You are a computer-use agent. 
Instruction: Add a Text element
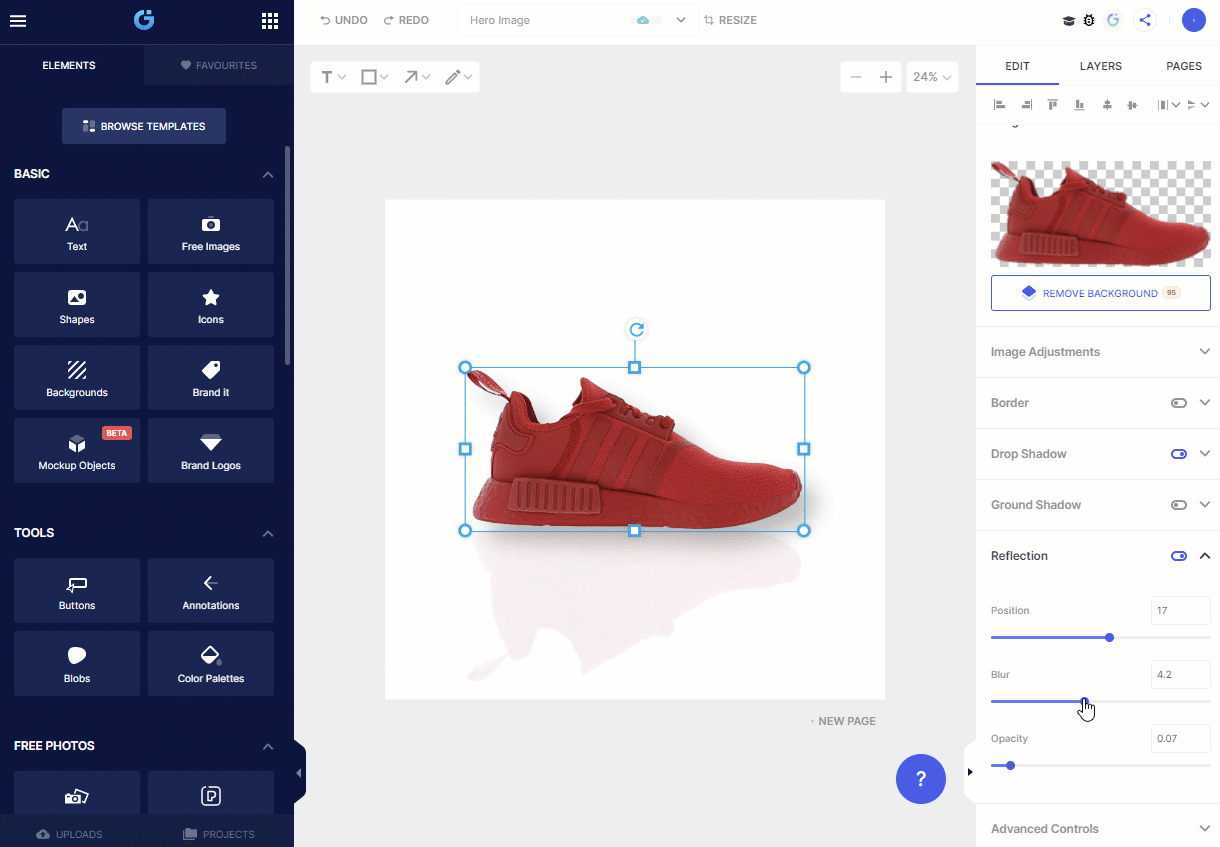(x=77, y=232)
